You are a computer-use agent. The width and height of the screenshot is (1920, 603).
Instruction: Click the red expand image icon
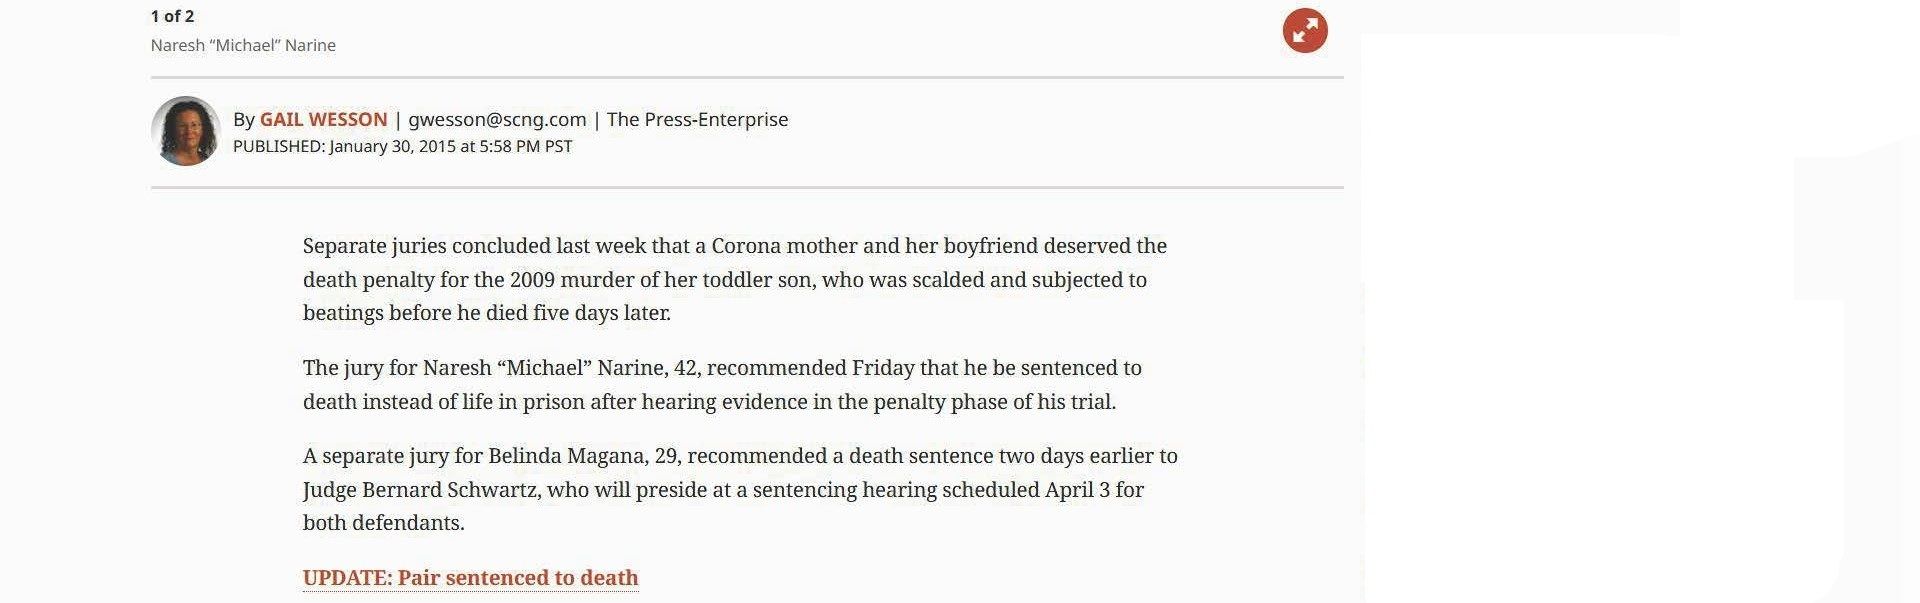[1305, 31]
